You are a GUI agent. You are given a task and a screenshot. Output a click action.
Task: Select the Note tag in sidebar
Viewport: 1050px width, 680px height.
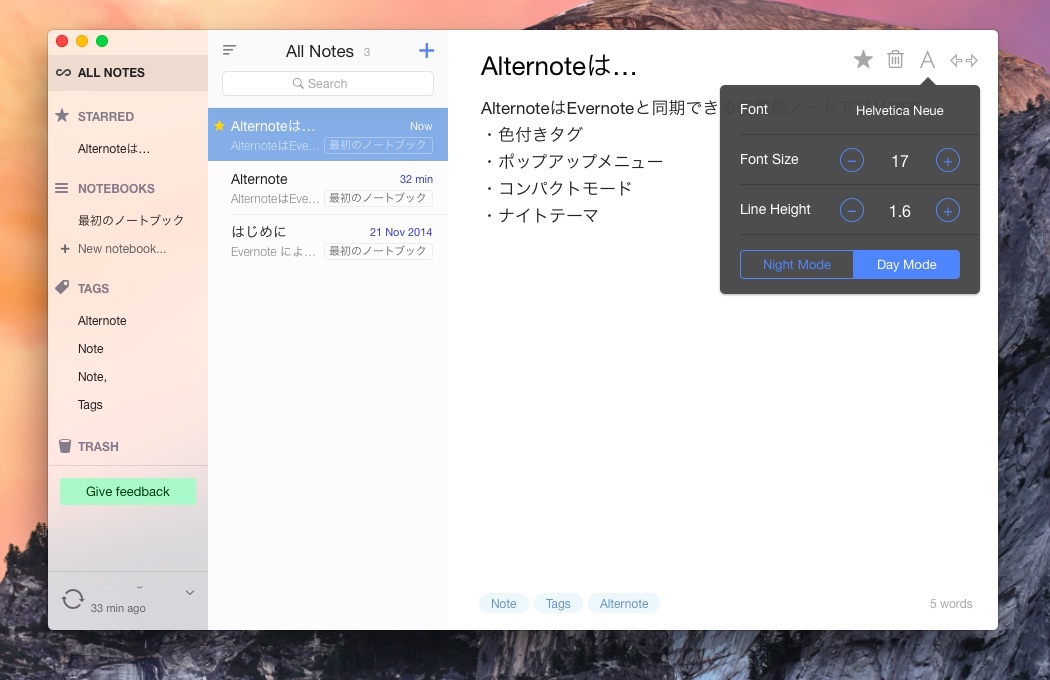point(90,349)
